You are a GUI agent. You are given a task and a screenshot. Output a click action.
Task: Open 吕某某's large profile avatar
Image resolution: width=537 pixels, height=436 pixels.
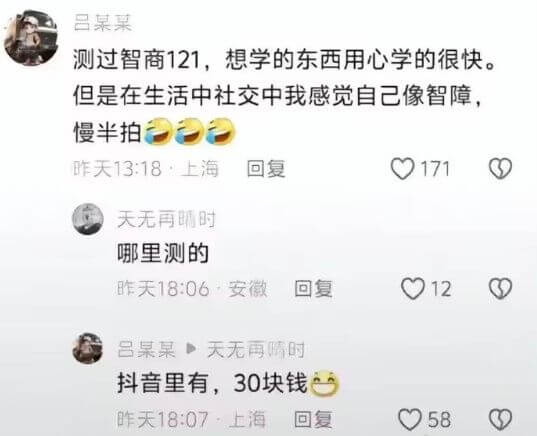click(x=31, y=38)
